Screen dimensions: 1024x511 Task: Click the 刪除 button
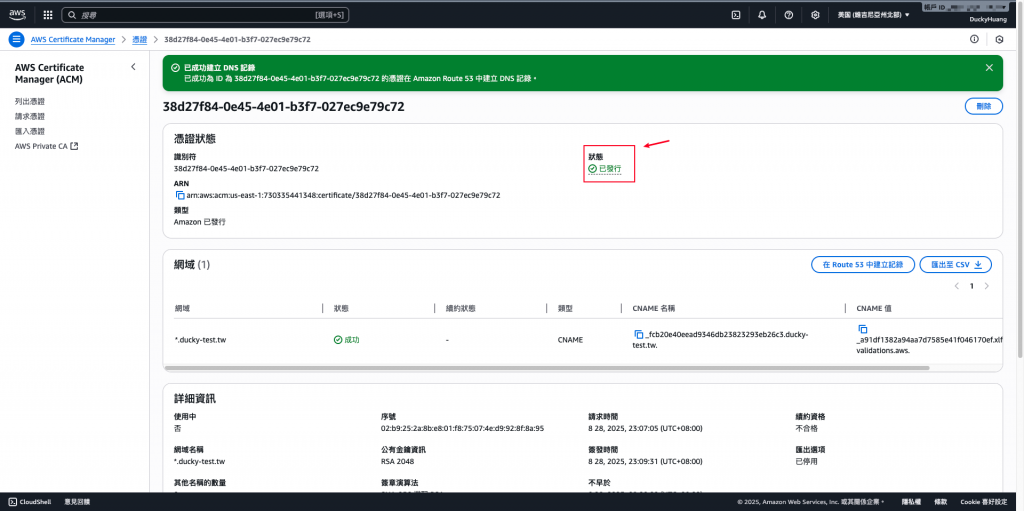point(984,107)
